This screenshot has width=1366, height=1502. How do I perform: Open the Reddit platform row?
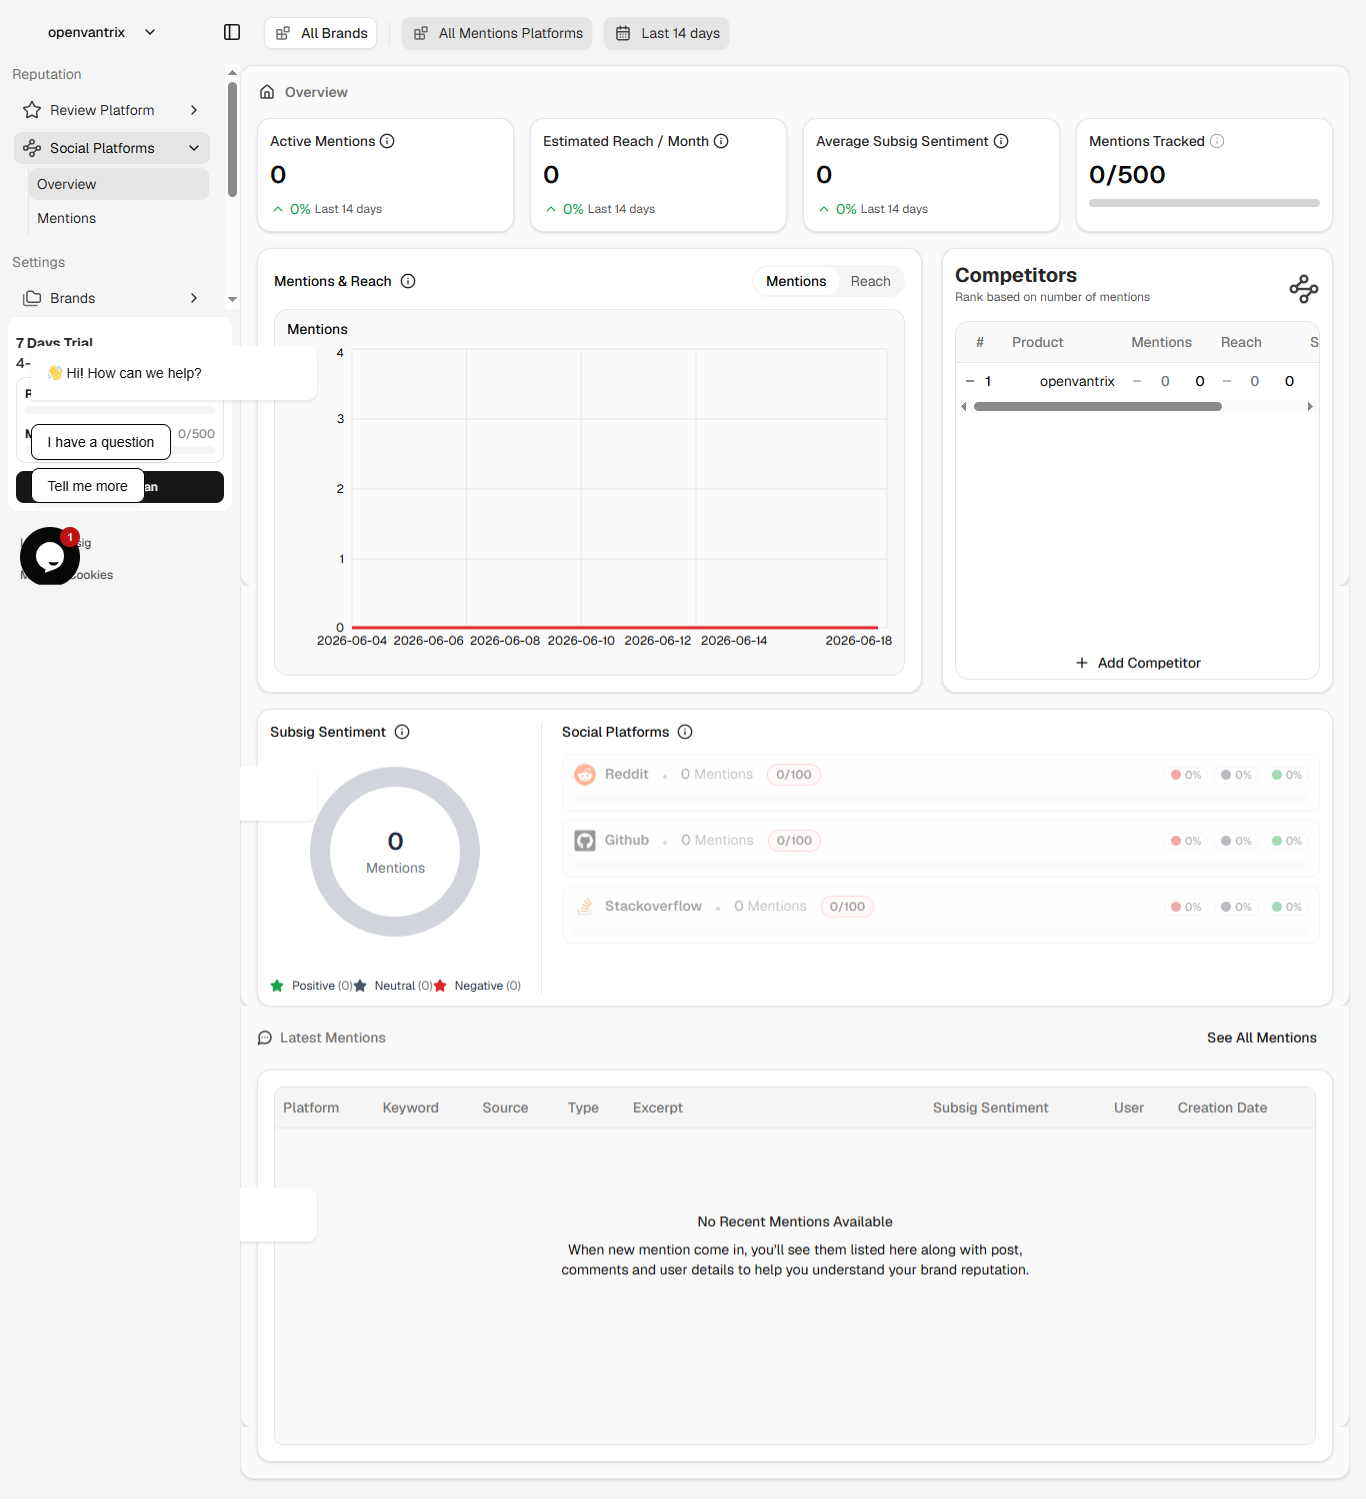(940, 781)
